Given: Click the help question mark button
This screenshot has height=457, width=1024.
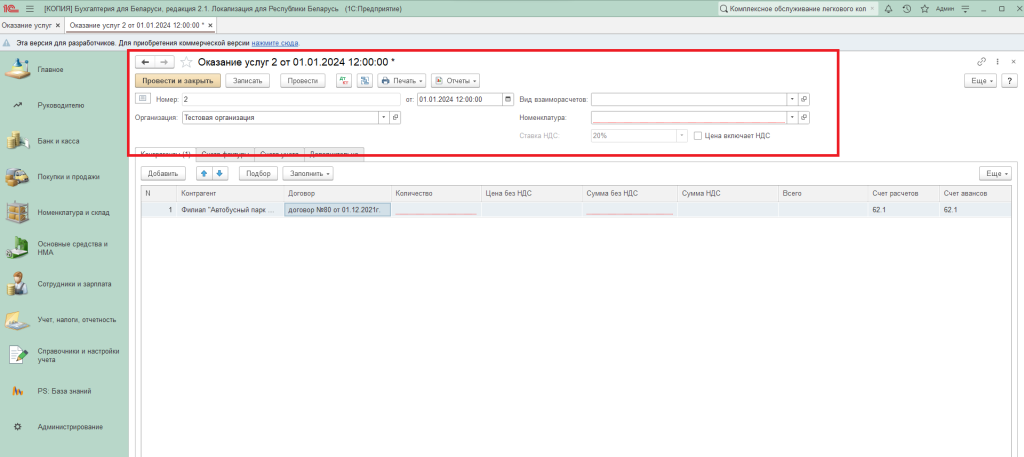Looking at the screenshot, I should pyautogui.click(x=1009, y=80).
